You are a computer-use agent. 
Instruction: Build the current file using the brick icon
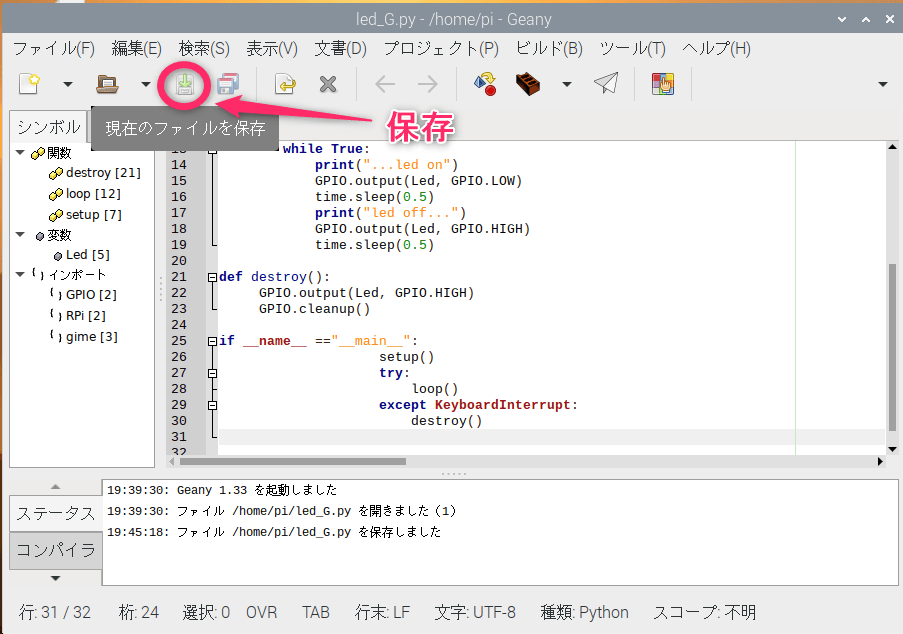tap(528, 84)
